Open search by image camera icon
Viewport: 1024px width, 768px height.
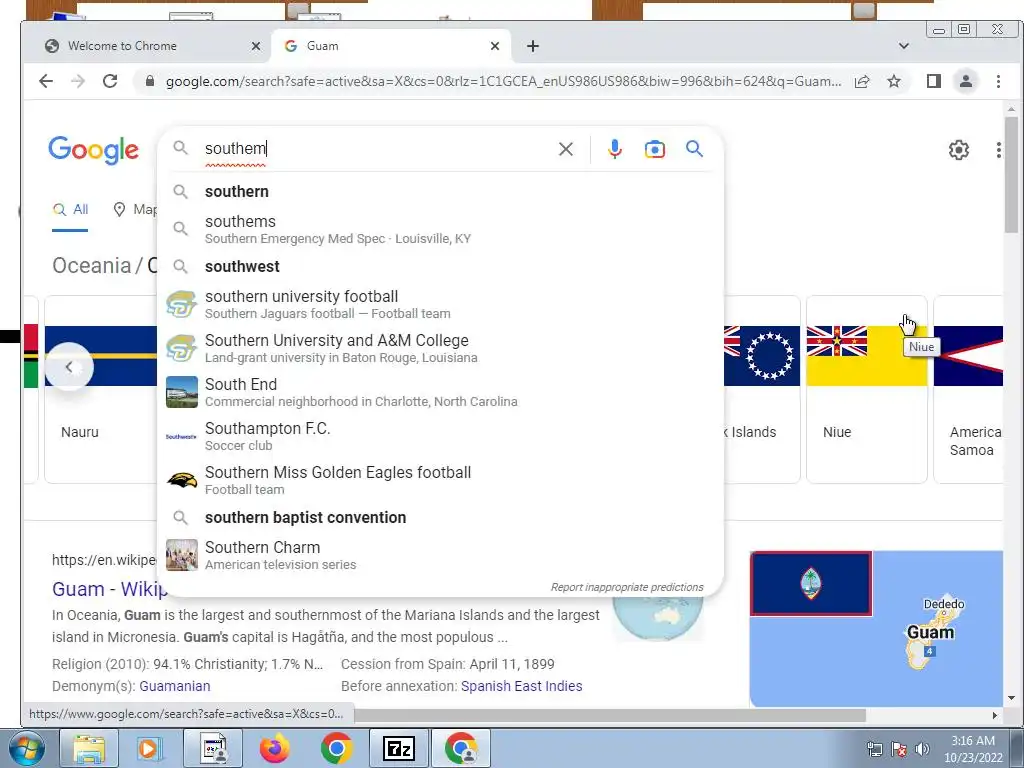tap(654, 150)
